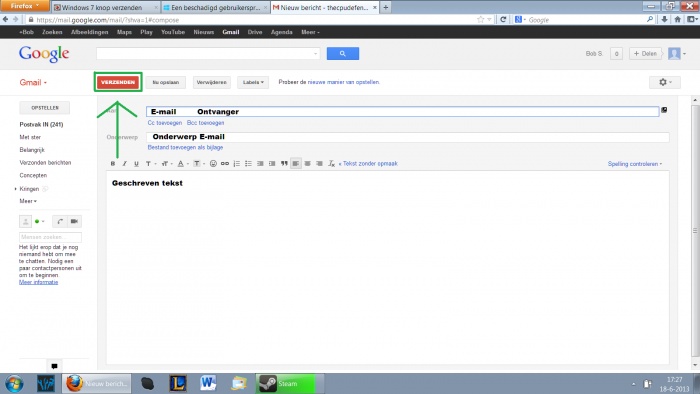Click the blue Google search button
Image resolution: width=700 pixels, height=394 pixels.
click(x=343, y=54)
